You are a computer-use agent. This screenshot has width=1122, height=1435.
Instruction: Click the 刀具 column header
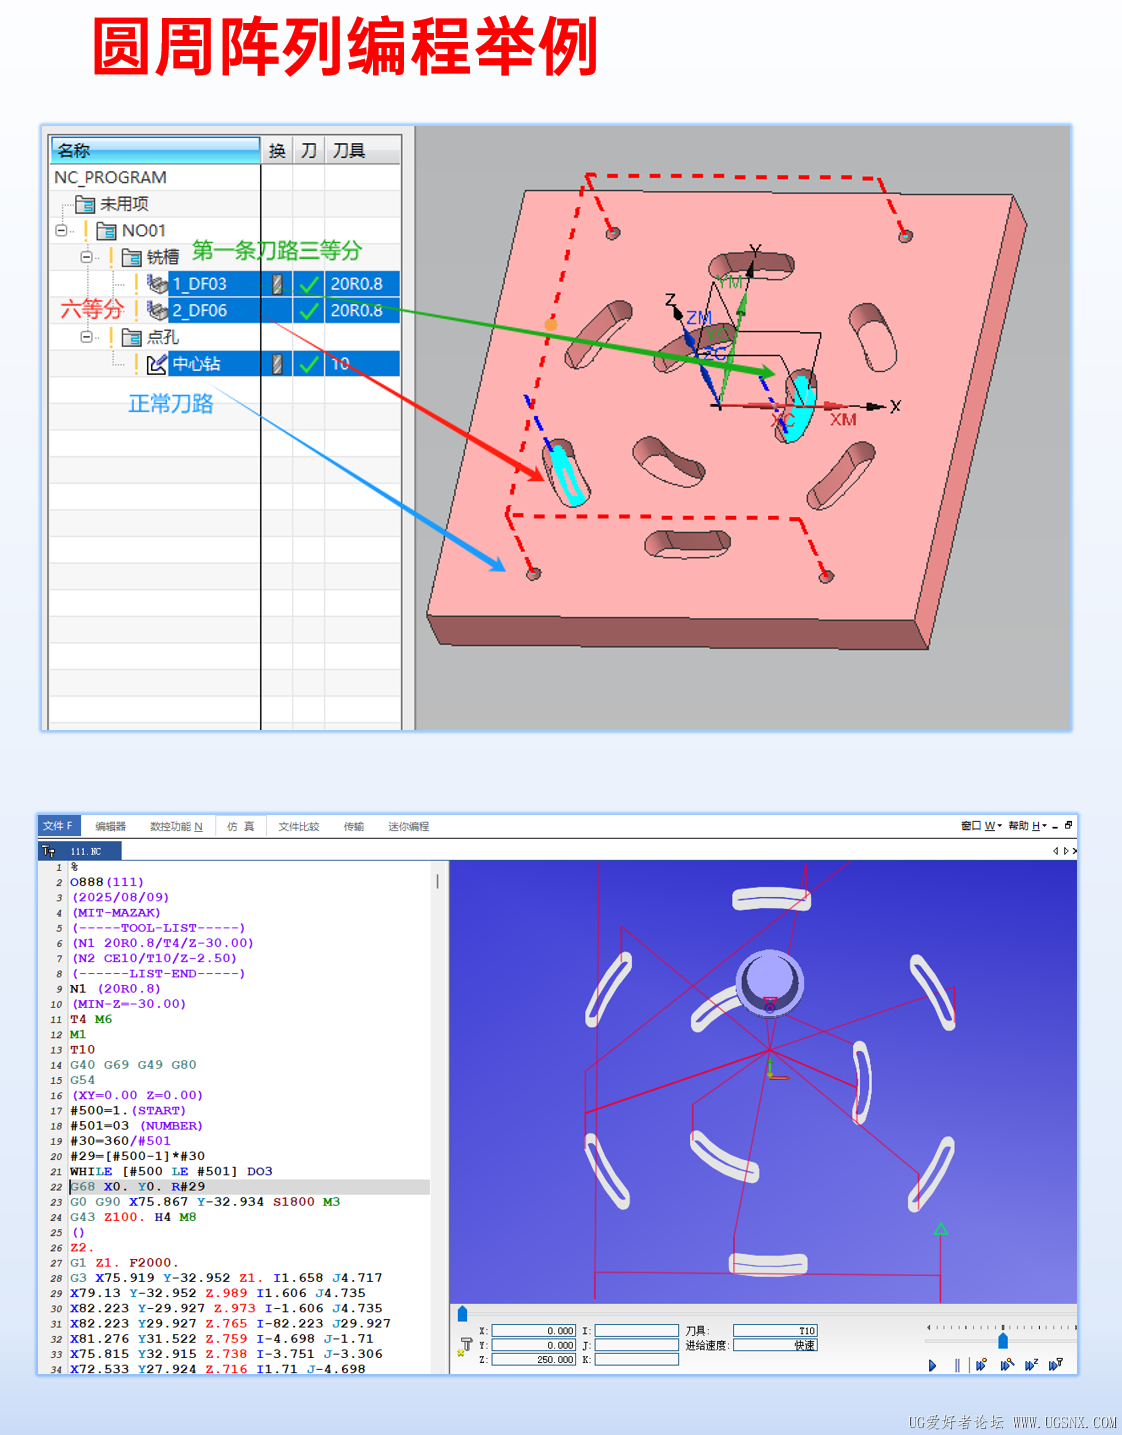(x=363, y=150)
